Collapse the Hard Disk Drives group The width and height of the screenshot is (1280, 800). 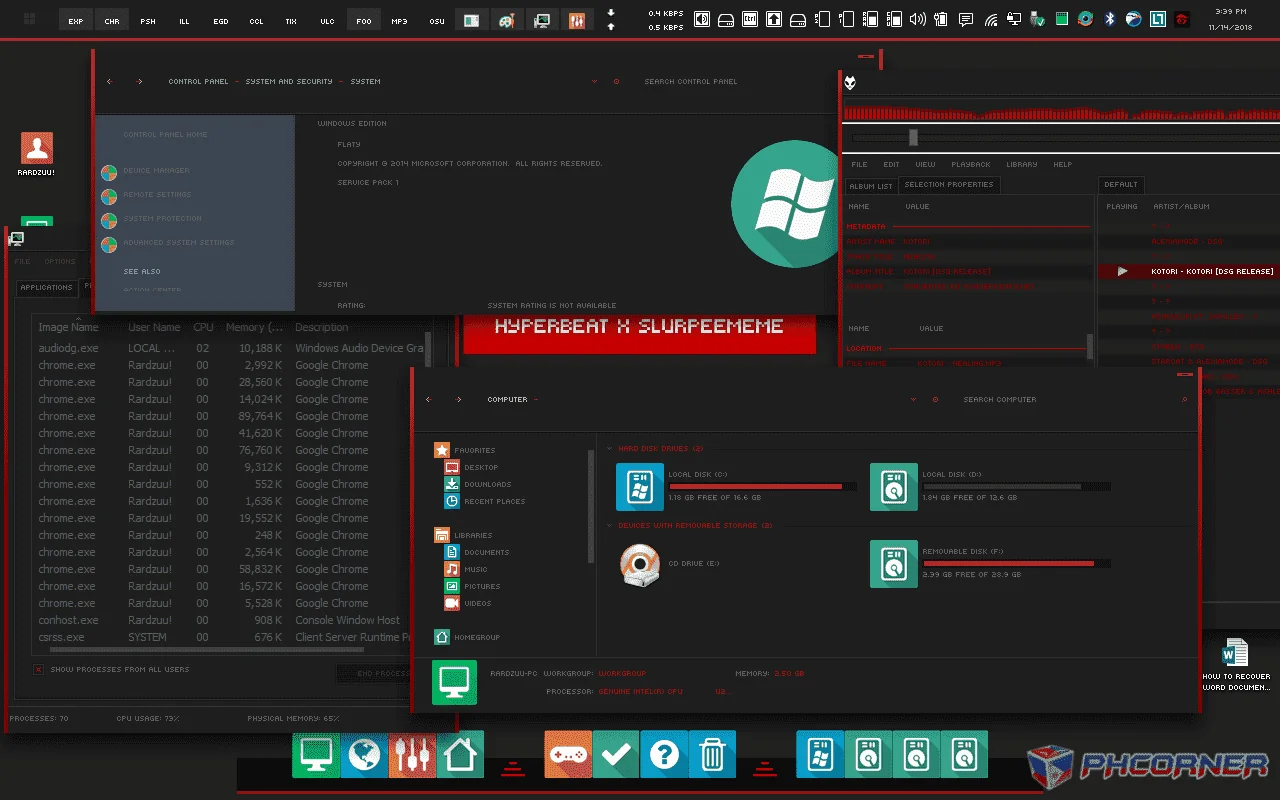610,448
